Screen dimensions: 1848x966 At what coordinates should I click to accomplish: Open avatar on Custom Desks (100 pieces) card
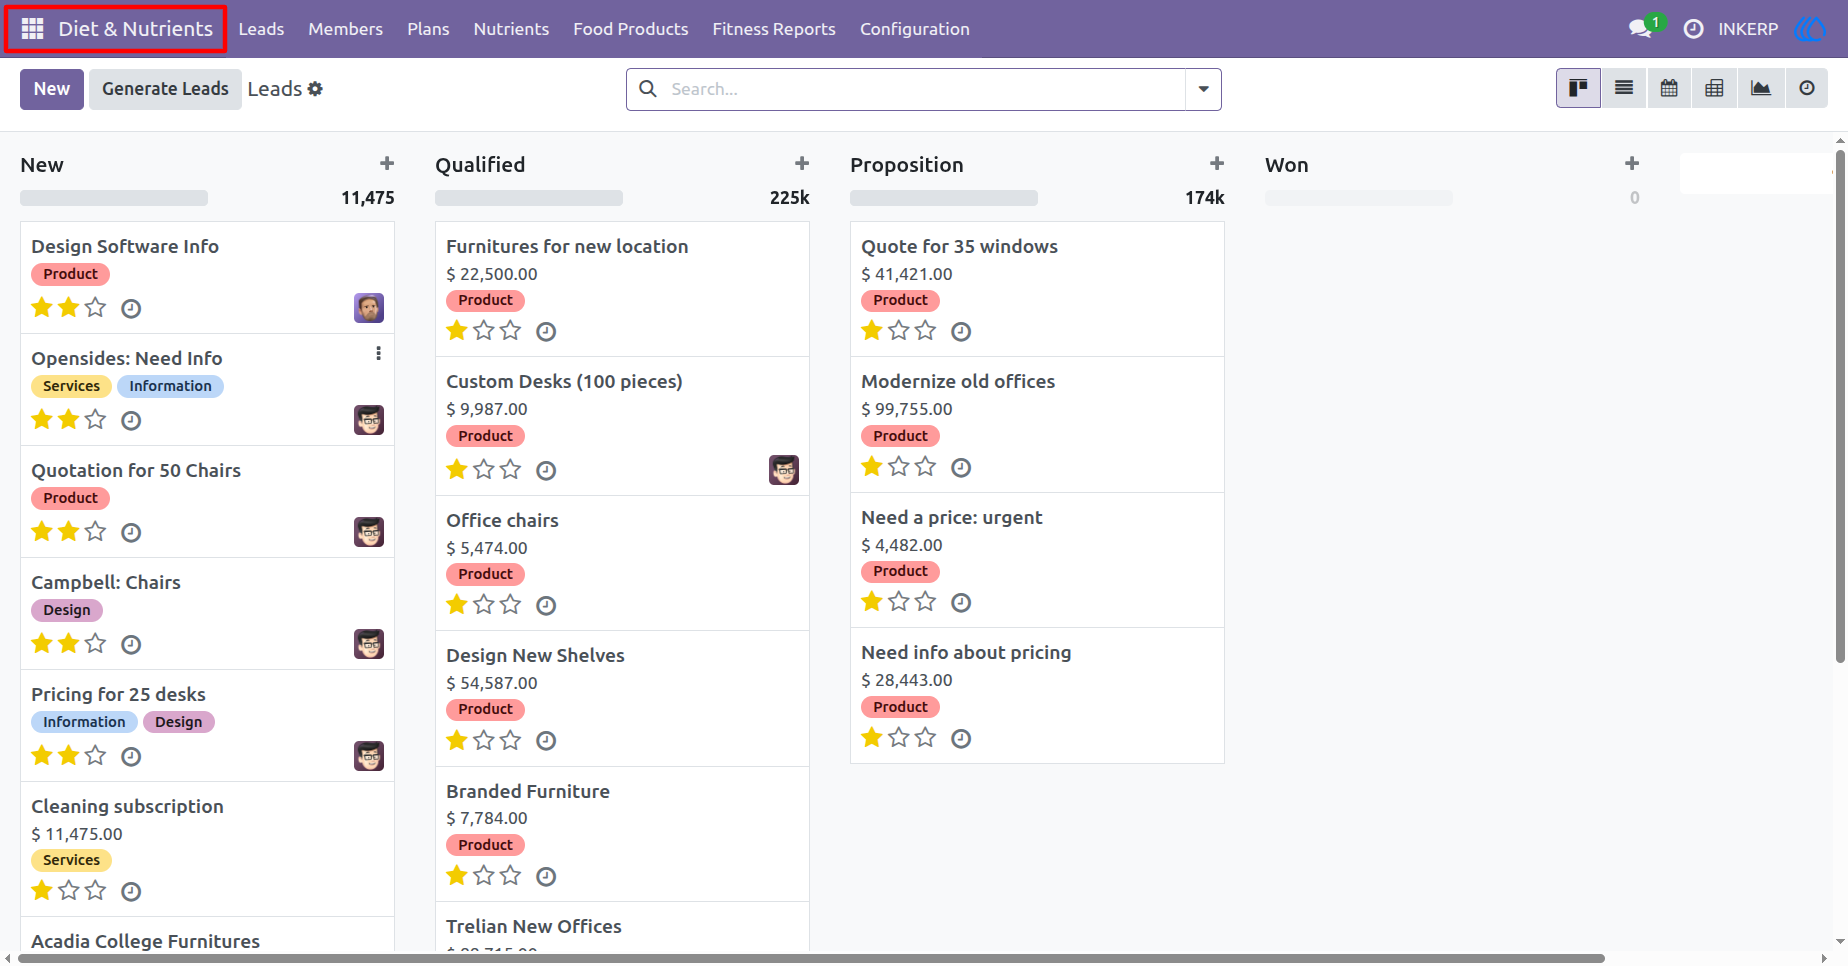(784, 470)
